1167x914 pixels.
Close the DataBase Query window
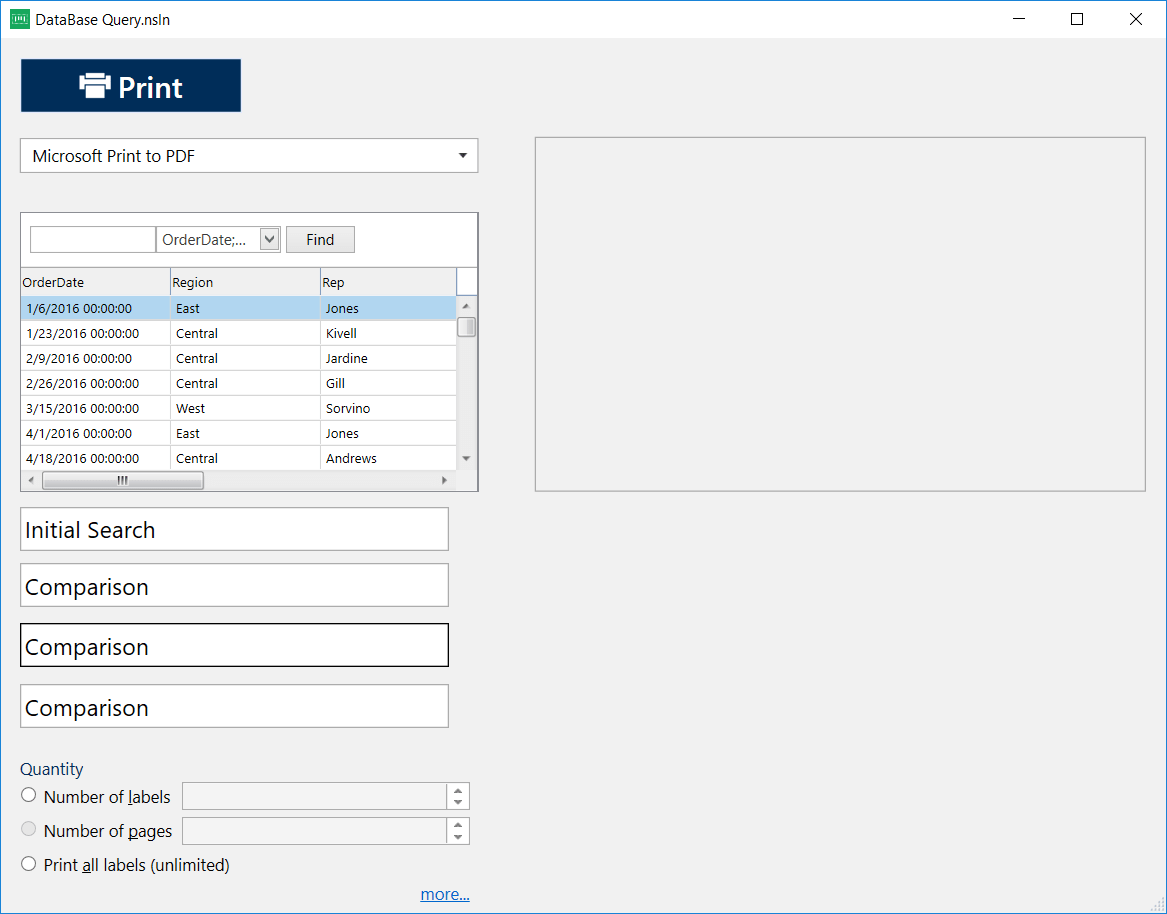tap(1136, 19)
